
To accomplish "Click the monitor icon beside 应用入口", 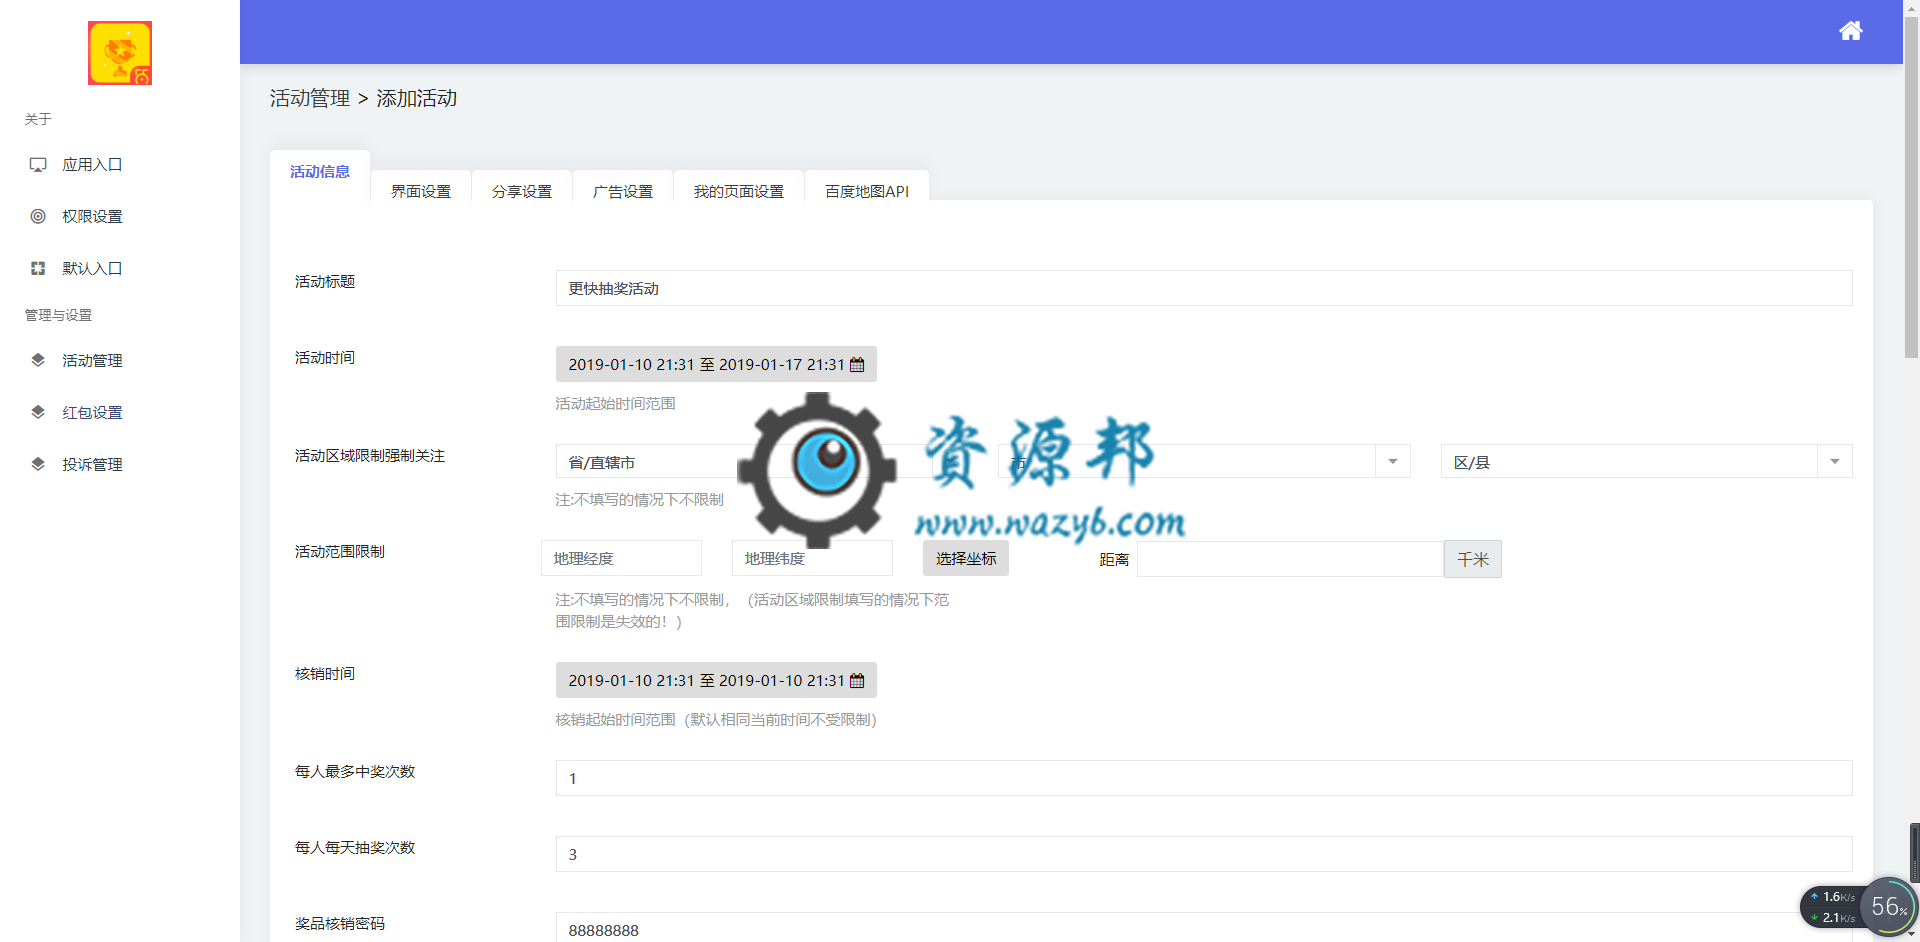I will coord(38,165).
